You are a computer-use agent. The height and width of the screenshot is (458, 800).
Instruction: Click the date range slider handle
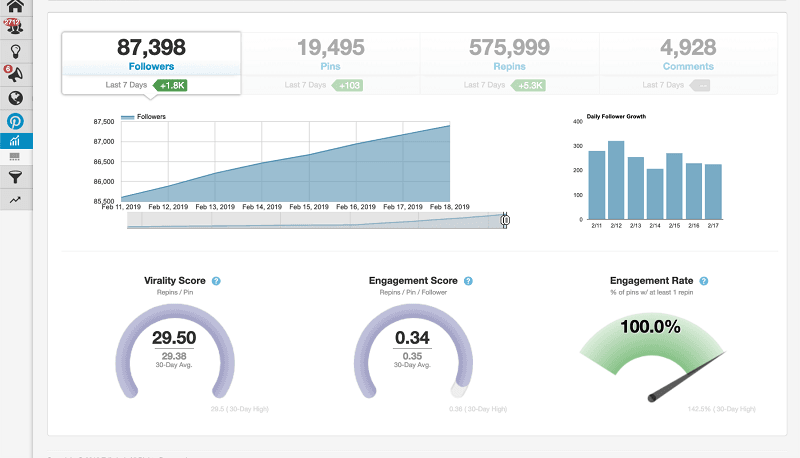click(x=505, y=220)
